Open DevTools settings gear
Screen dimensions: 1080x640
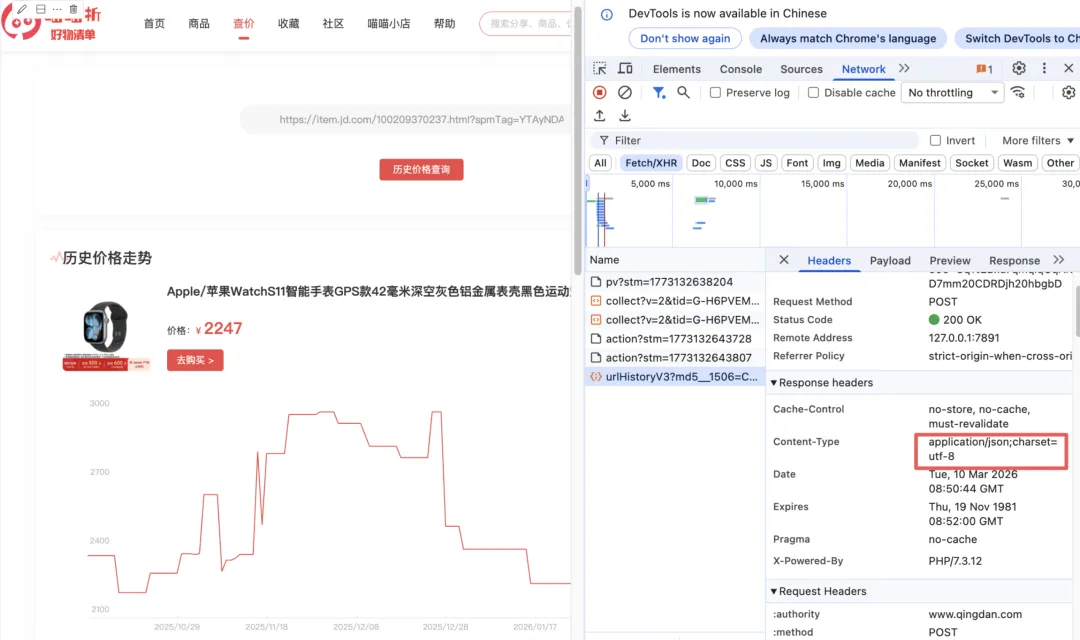(1019, 68)
